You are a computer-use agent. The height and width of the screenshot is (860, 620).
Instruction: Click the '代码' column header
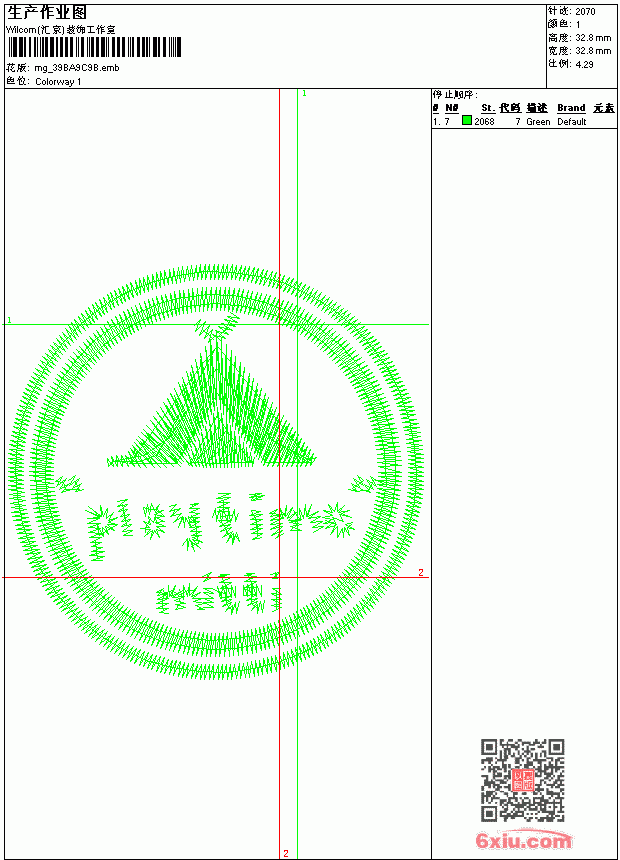coord(510,108)
